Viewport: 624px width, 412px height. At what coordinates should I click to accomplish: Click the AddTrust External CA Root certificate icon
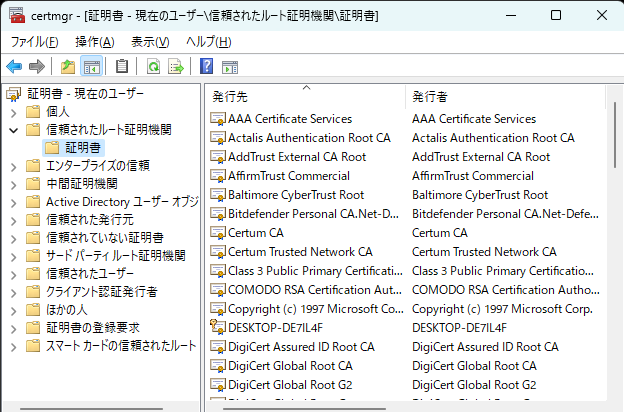(x=218, y=156)
